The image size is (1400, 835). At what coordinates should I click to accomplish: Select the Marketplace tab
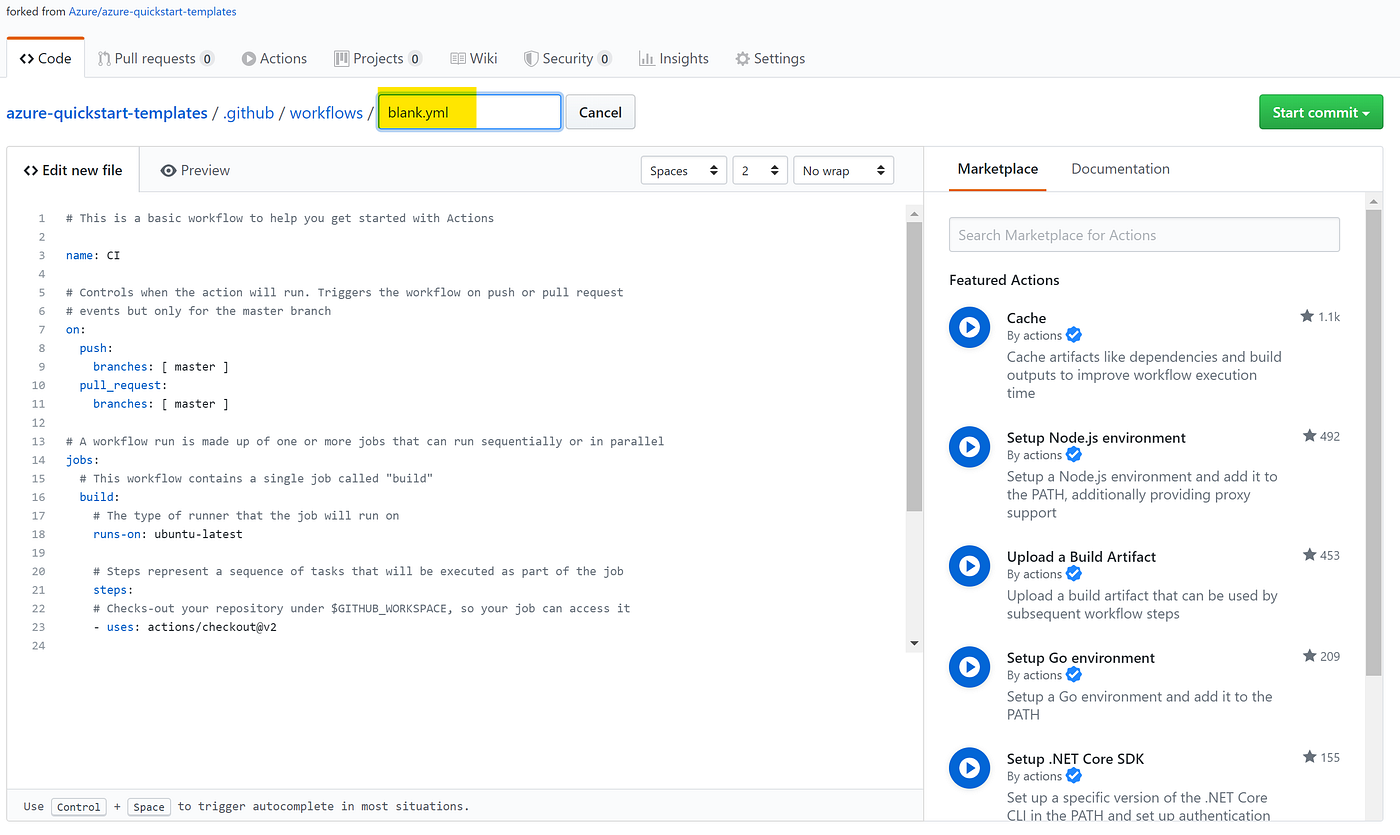[997, 168]
